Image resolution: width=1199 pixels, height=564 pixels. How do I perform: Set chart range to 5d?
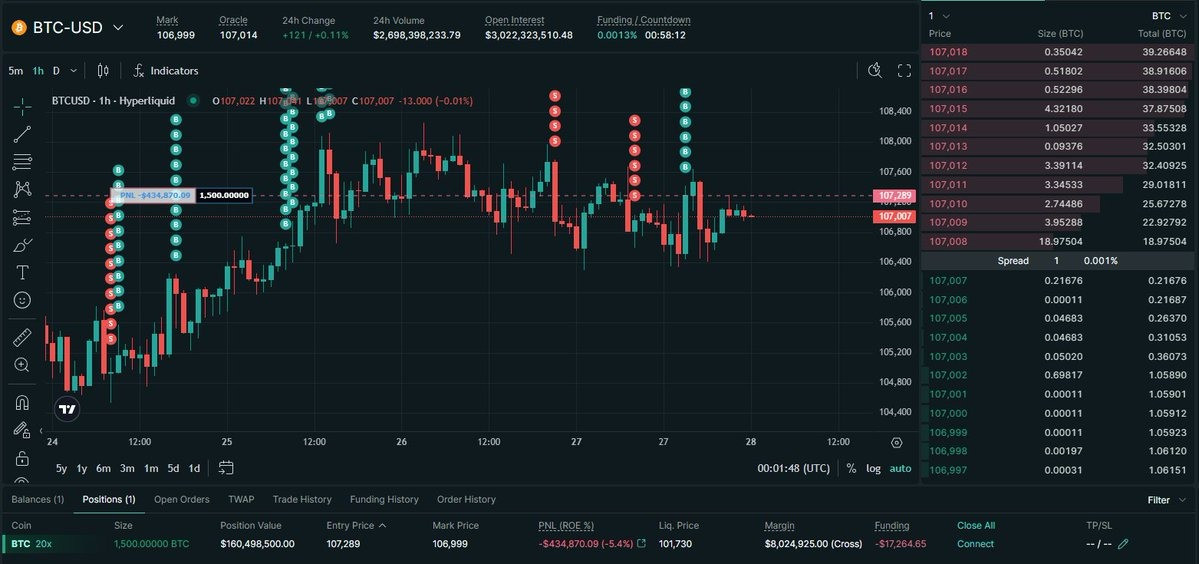click(x=174, y=468)
